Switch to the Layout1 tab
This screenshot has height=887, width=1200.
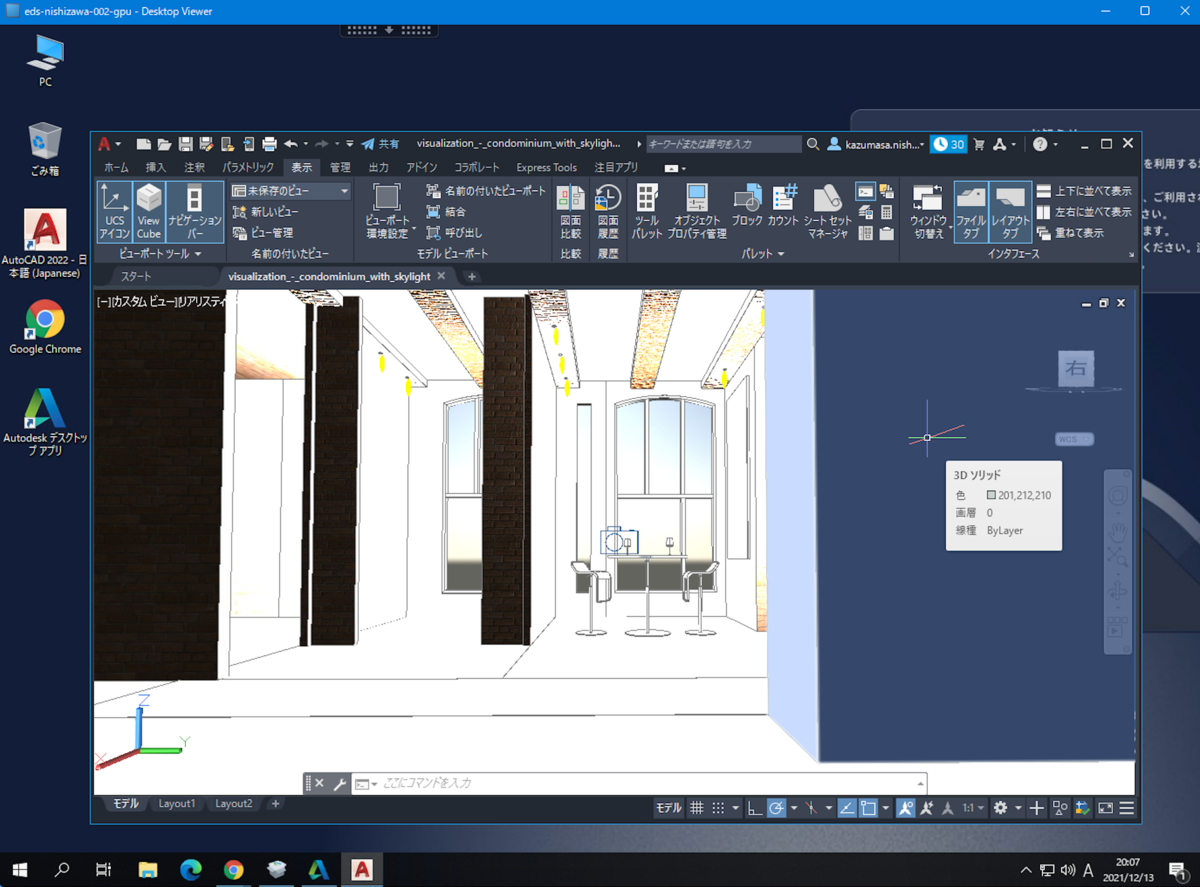pos(177,804)
